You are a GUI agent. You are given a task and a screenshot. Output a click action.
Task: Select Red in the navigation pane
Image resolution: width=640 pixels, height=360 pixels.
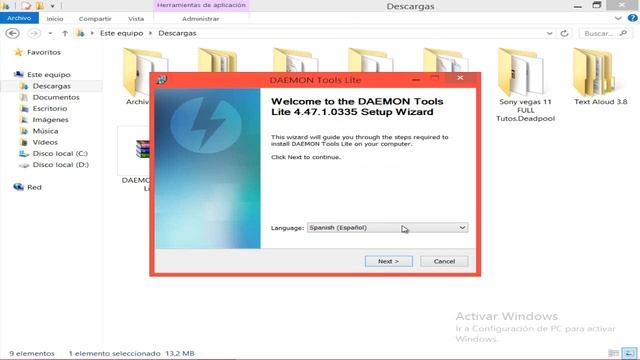[34, 187]
